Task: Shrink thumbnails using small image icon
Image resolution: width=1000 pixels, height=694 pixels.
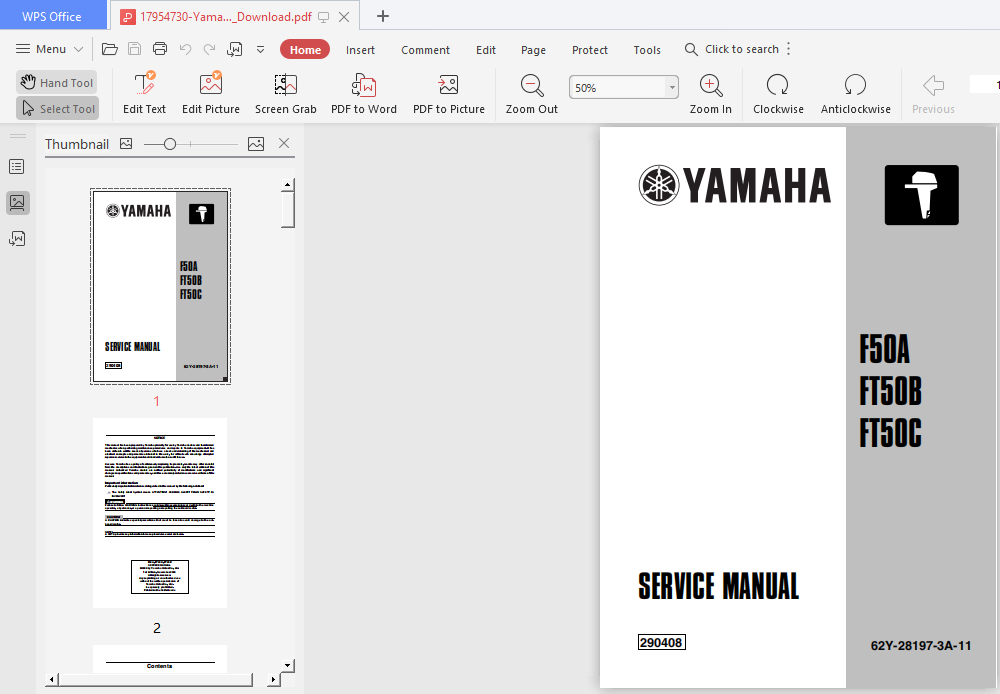Action: click(x=126, y=144)
